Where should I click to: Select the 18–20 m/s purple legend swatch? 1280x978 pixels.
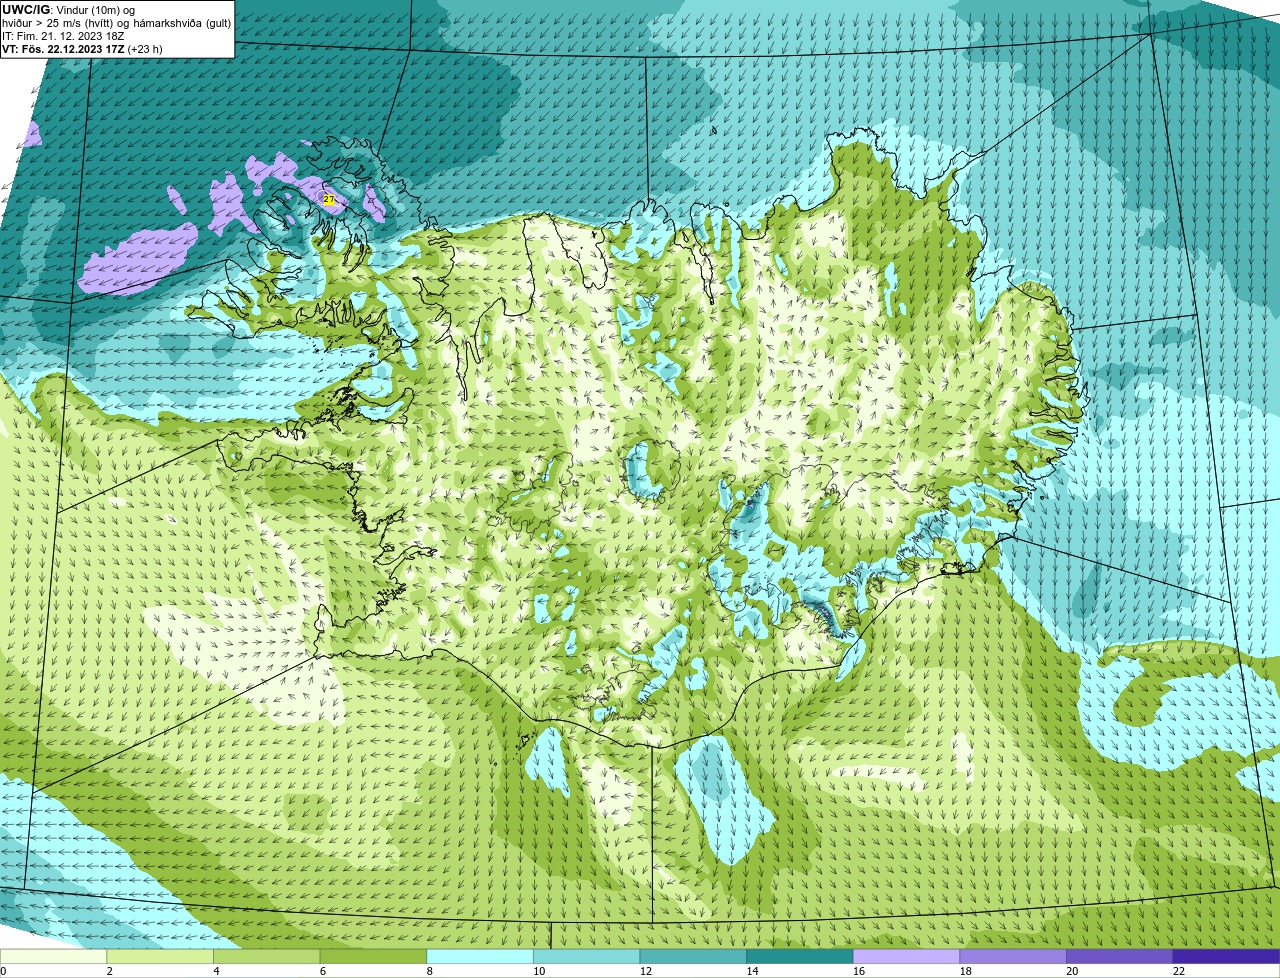tap(1013, 956)
